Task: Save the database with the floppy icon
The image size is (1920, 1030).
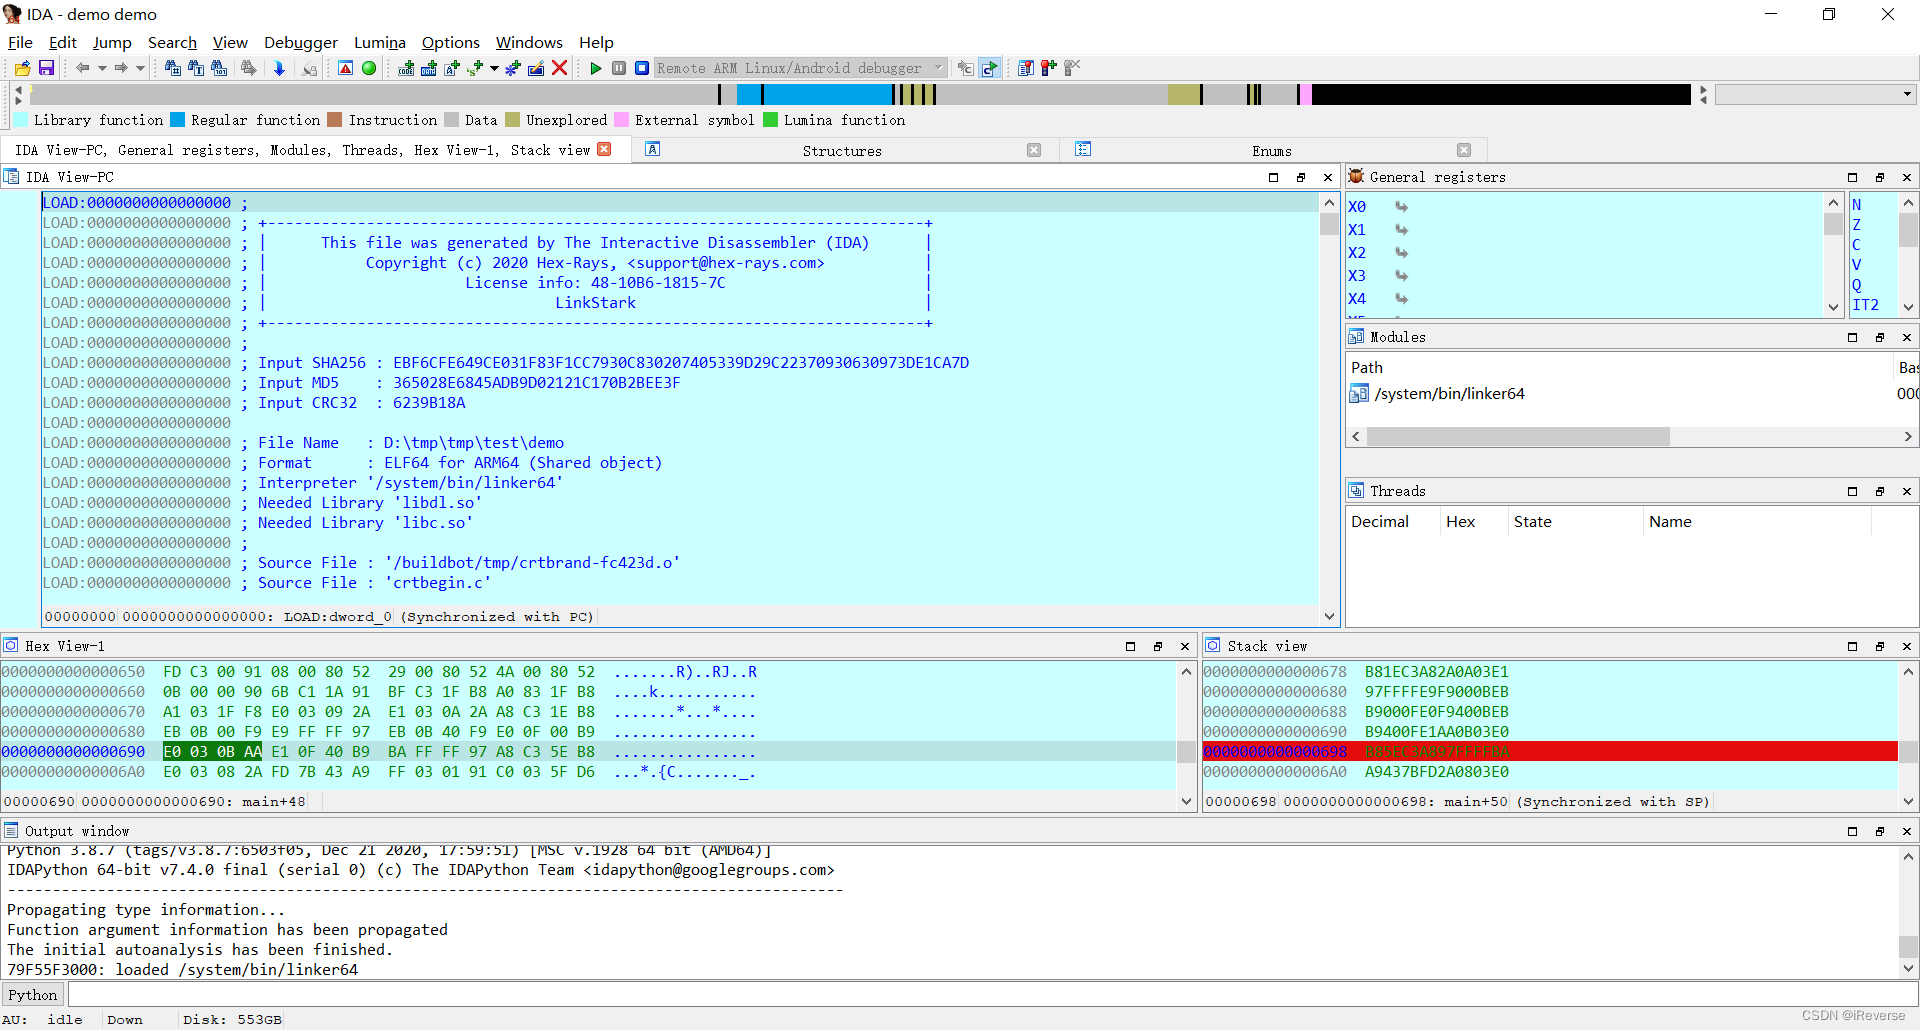Action: (46, 68)
